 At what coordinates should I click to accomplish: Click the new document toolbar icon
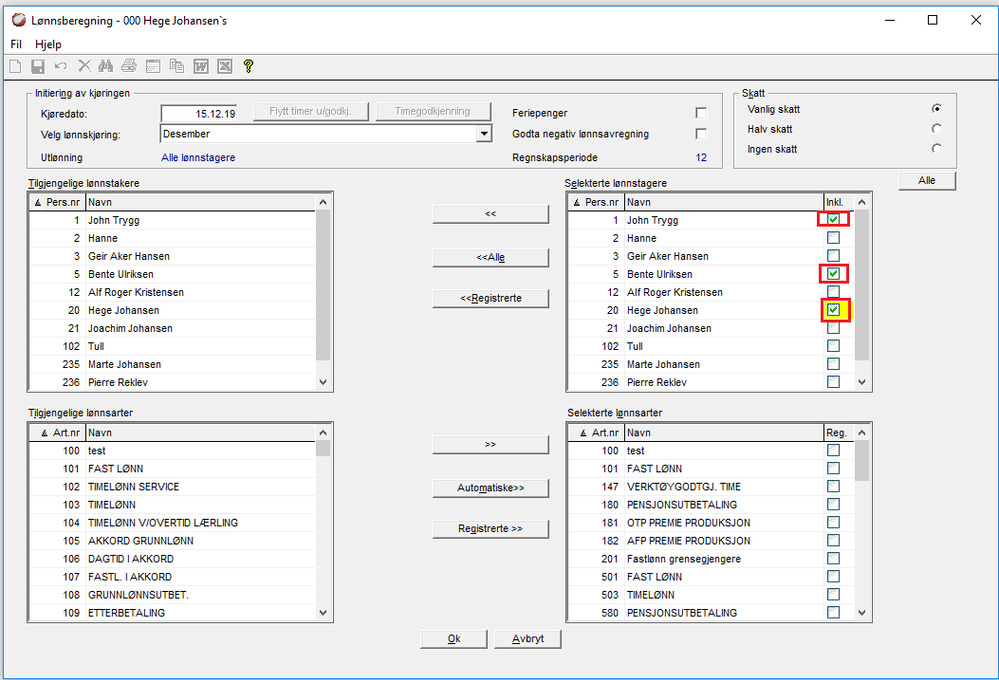pyautogui.click(x=15, y=67)
